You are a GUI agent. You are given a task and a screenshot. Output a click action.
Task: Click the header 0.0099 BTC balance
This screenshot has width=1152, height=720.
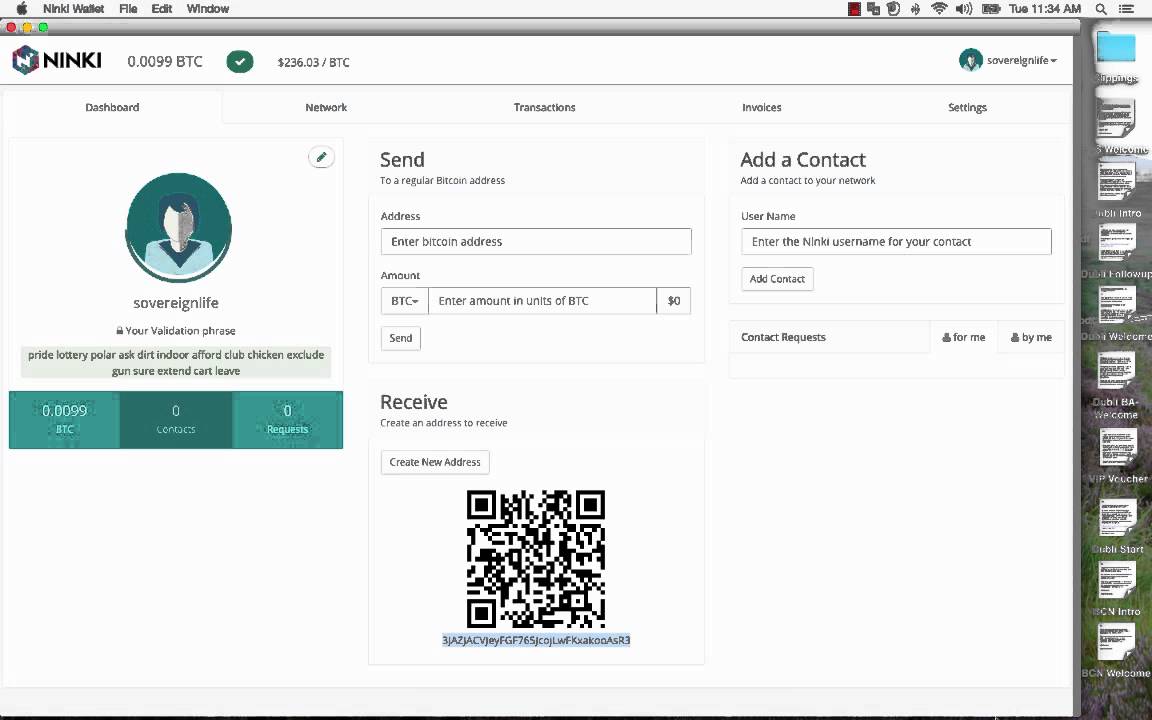165,62
